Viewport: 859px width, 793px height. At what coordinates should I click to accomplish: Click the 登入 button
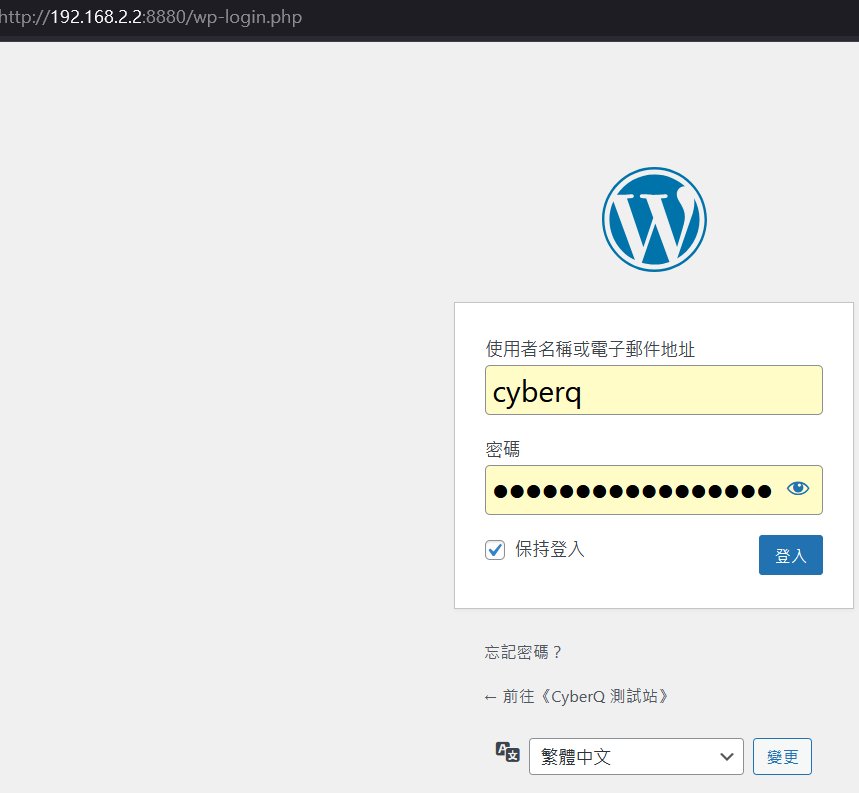(x=791, y=555)
